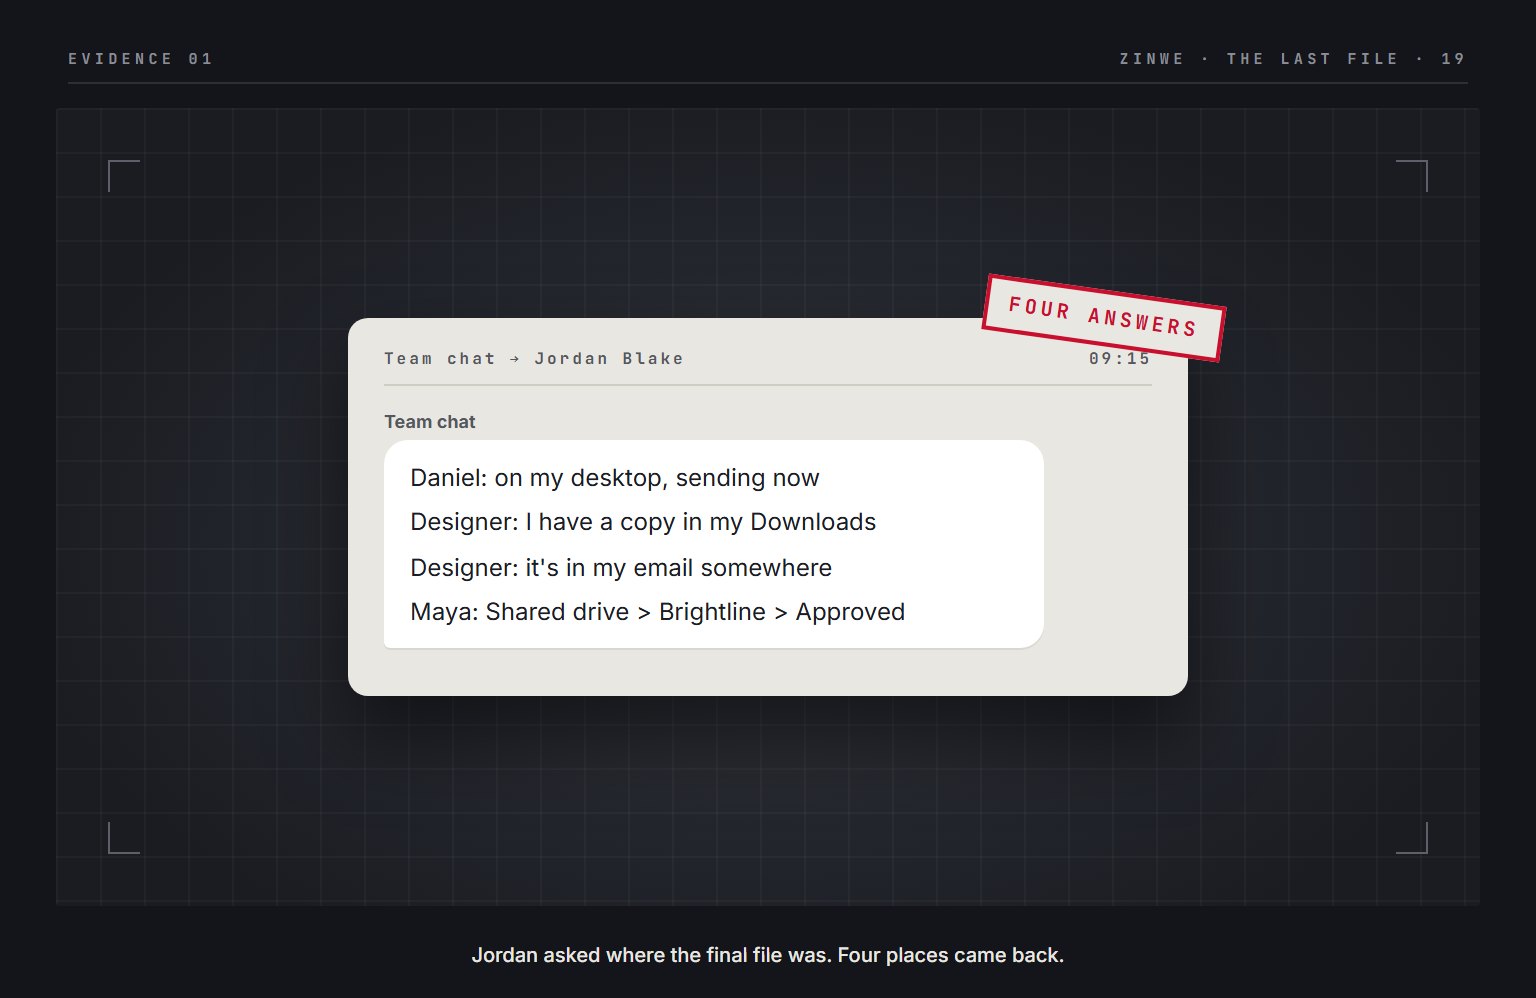Click the ZINWE title in header
1536x998 pixels.
coord(1152,59)
